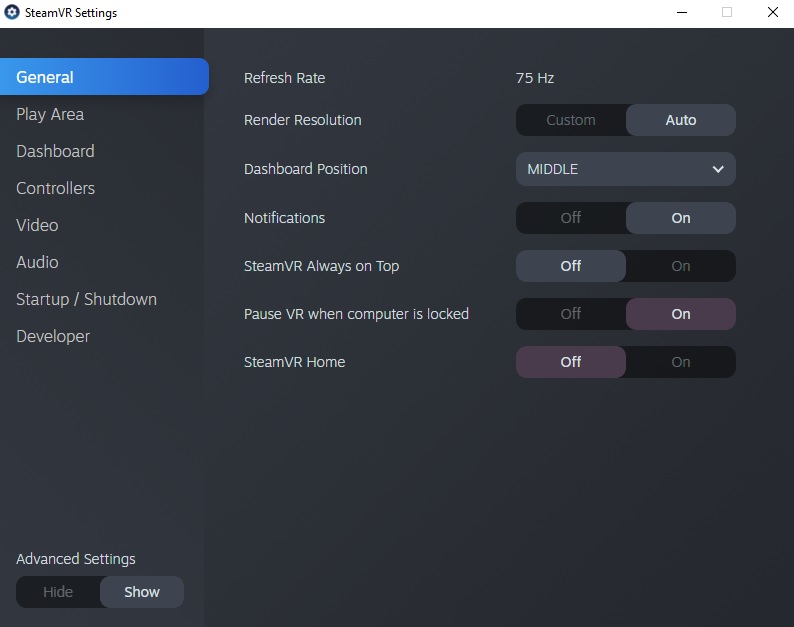Set Render Resolution to Auto

681,120
